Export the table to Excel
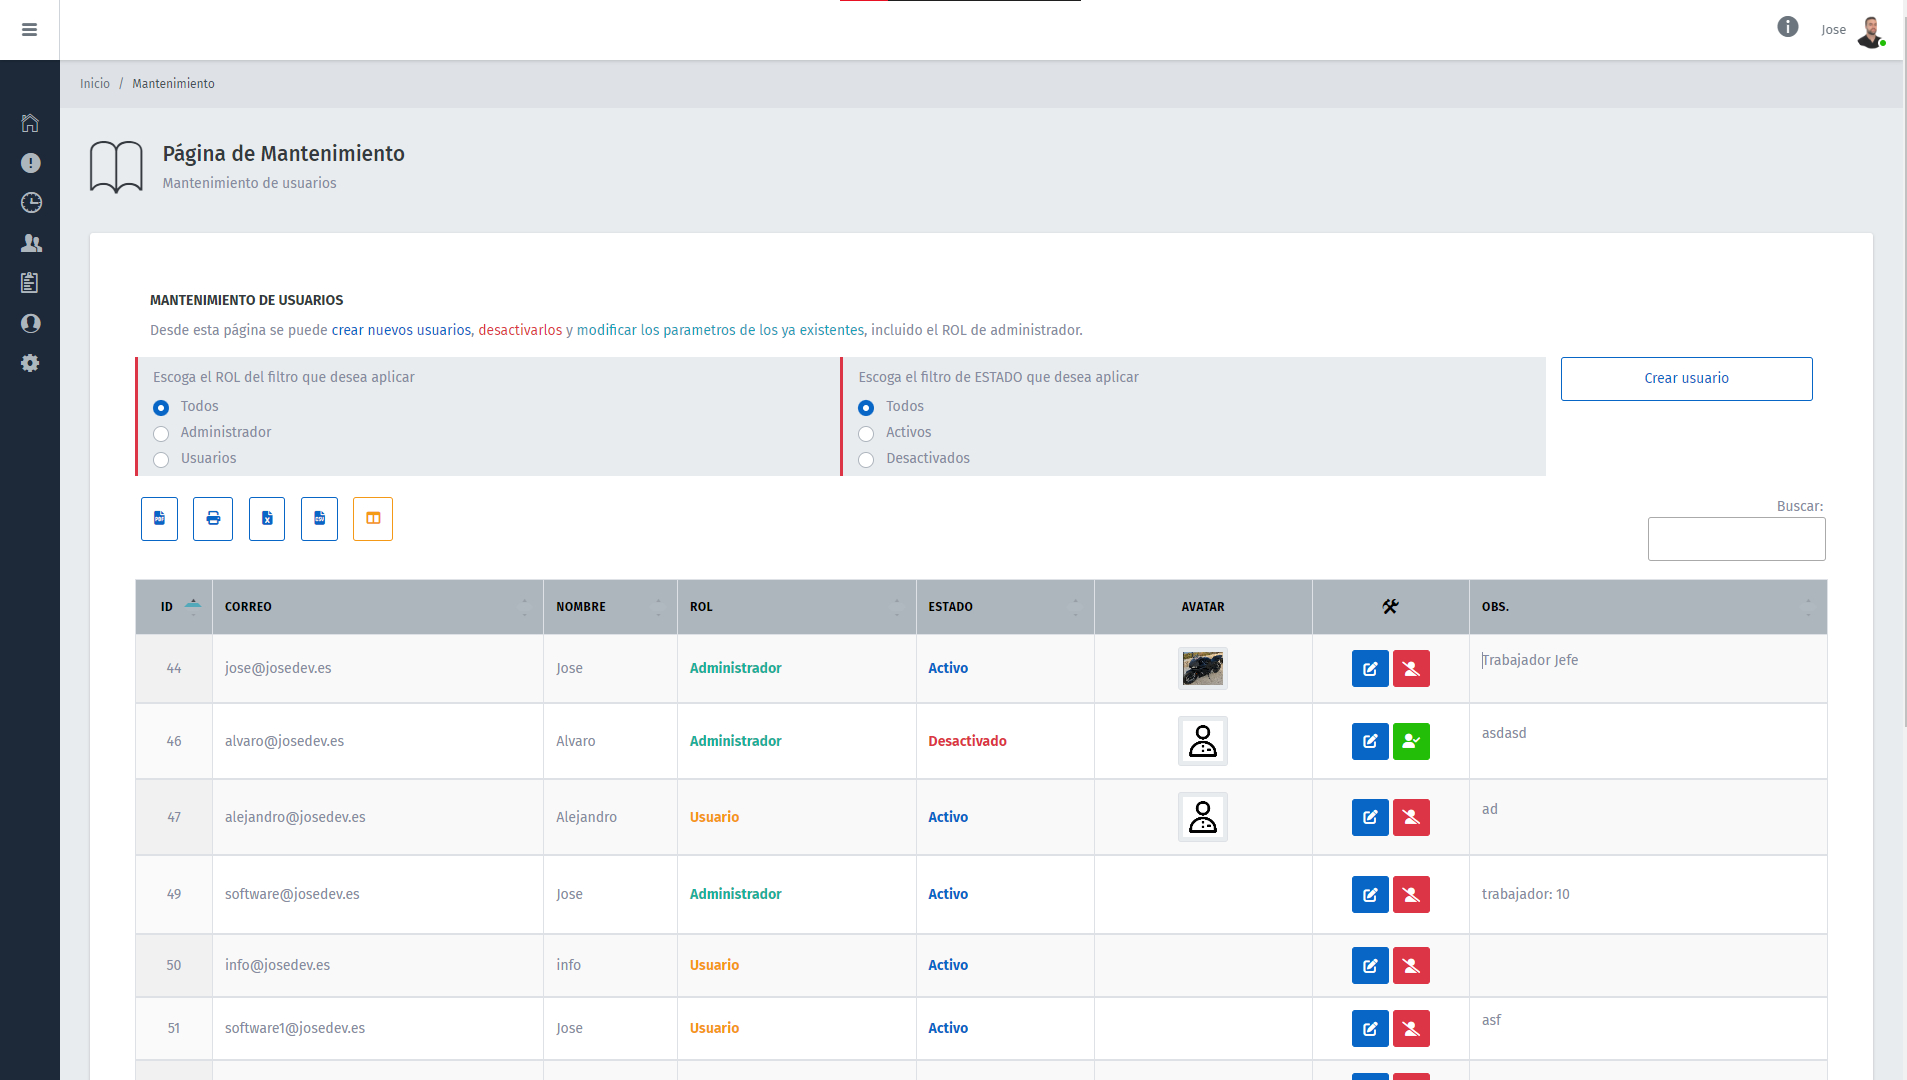 267,519
